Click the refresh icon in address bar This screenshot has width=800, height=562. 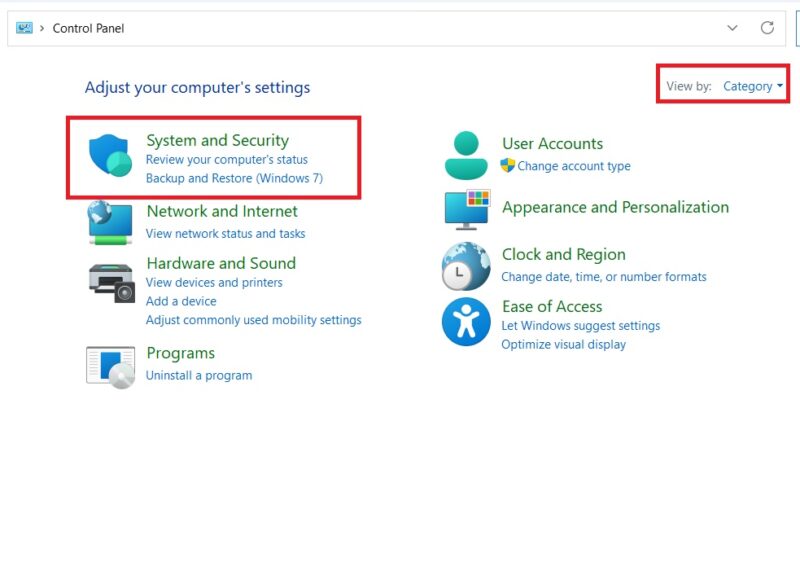(767, 28)
